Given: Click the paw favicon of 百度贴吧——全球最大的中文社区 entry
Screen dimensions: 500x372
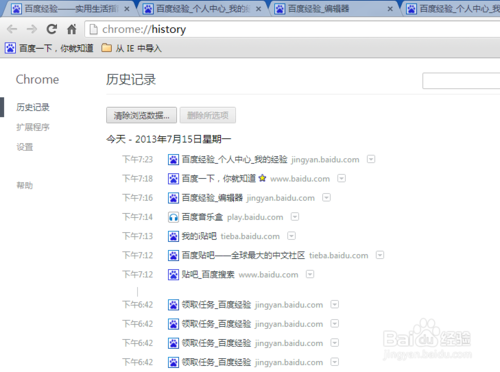Looking at the screenshot, I should pos(173,256).
